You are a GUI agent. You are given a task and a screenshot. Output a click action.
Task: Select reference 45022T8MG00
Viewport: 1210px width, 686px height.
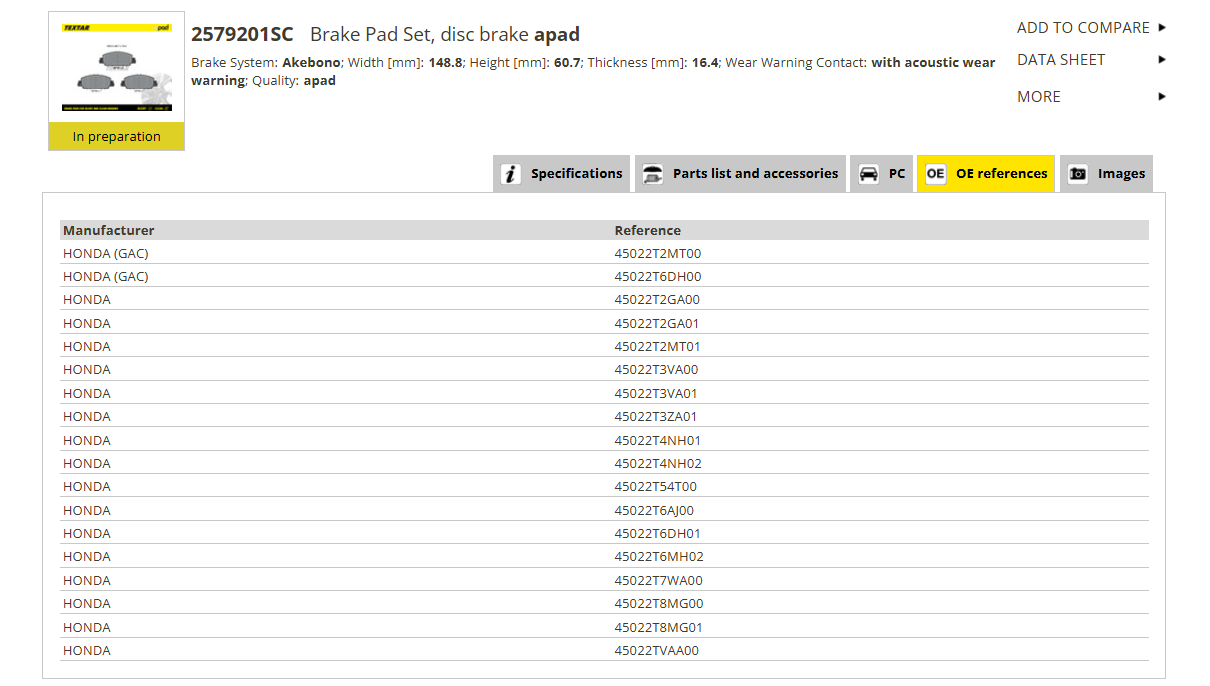659,604
